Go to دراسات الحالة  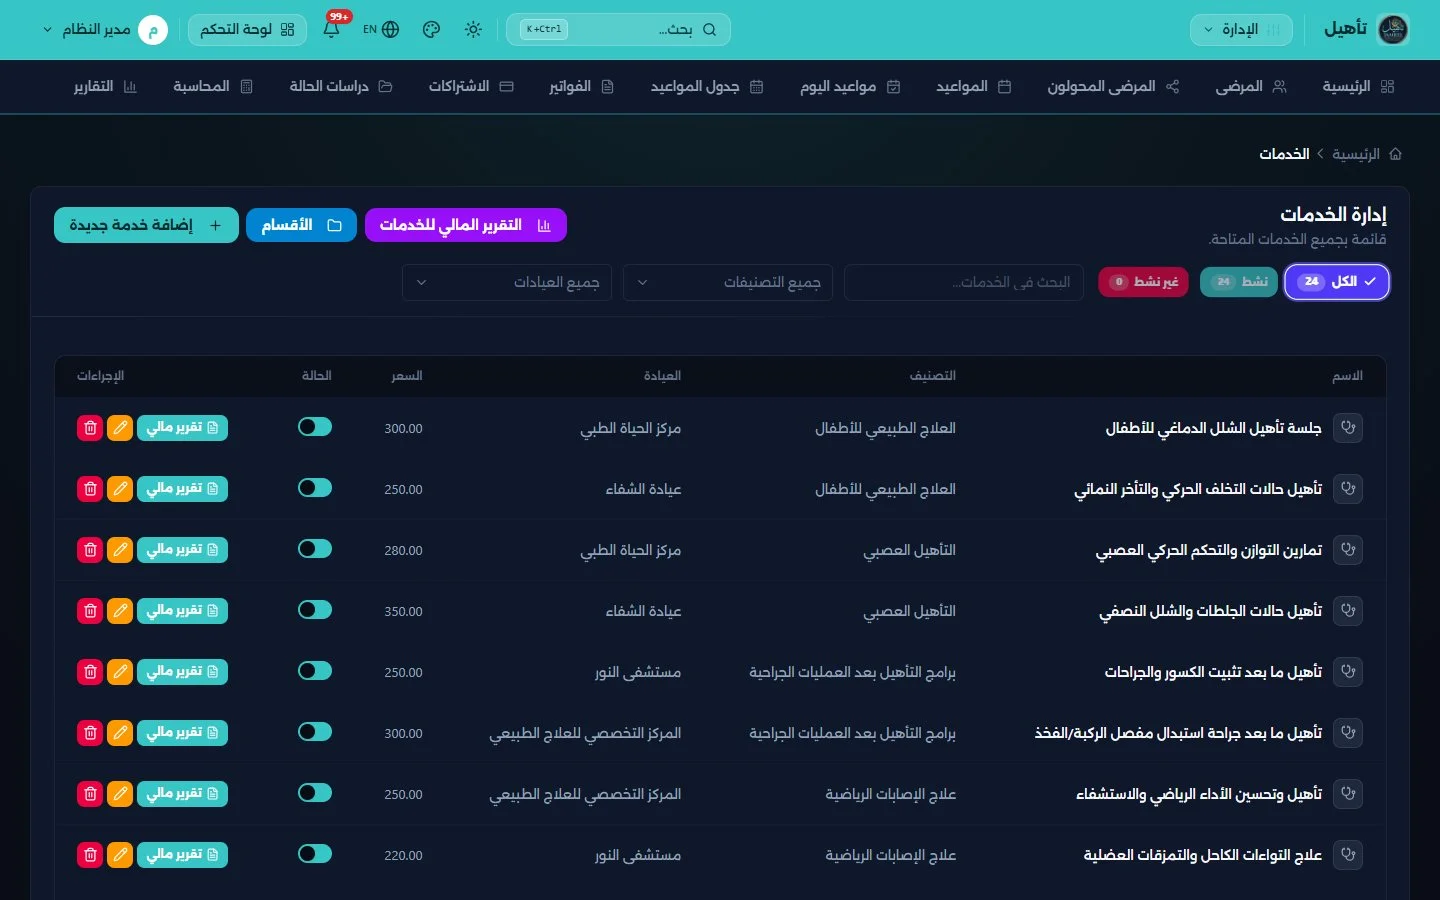tap(341, 87)
